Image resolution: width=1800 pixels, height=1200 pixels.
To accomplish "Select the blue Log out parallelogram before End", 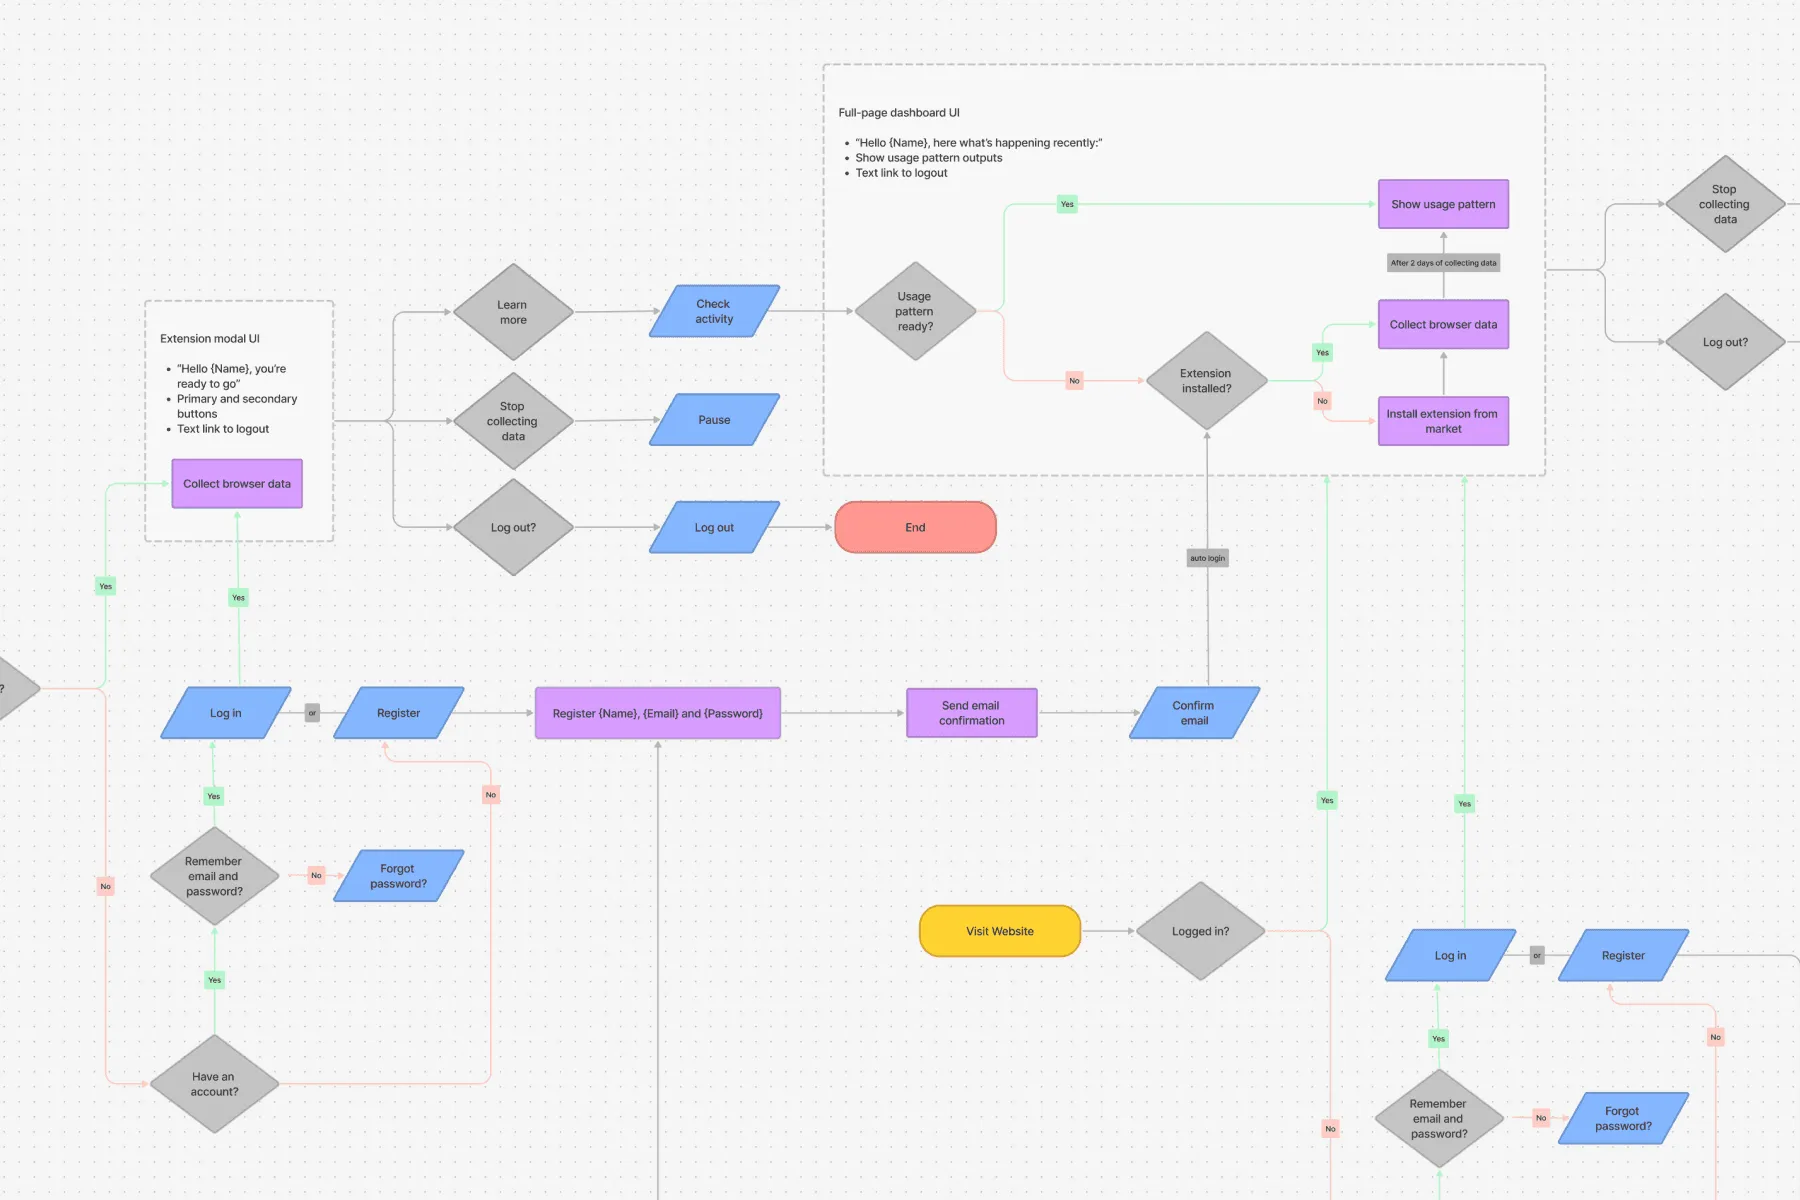I will point(714,527).
